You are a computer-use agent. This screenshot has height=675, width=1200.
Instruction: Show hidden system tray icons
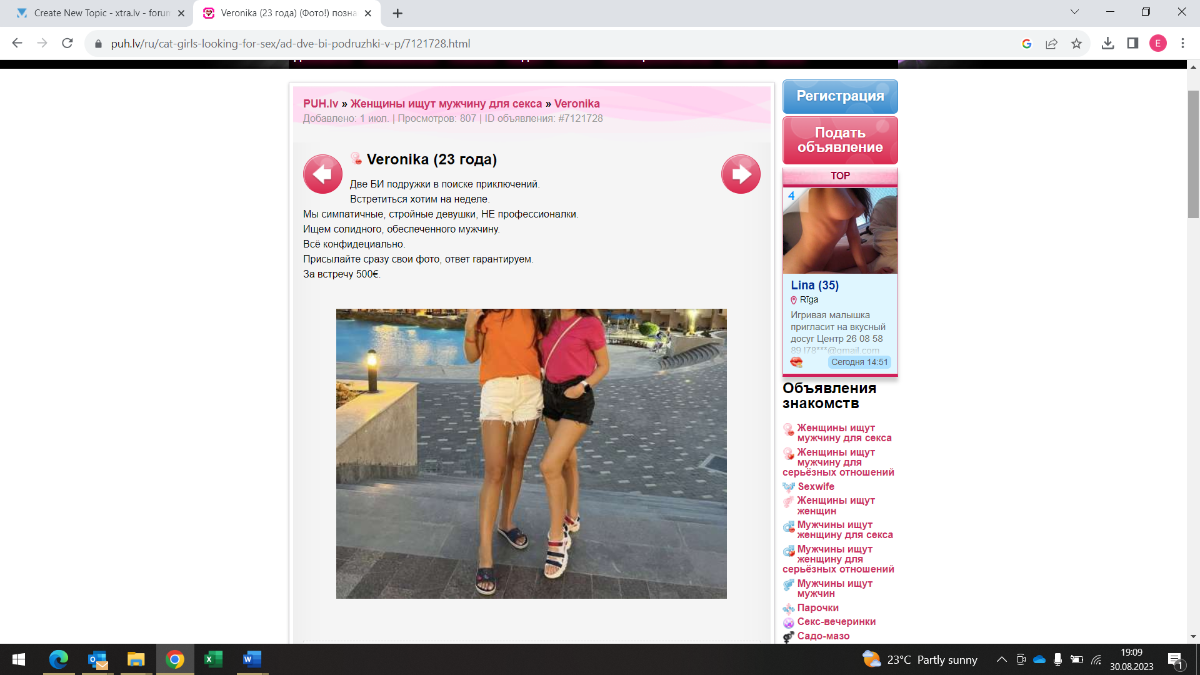[x=1001, y=660]
